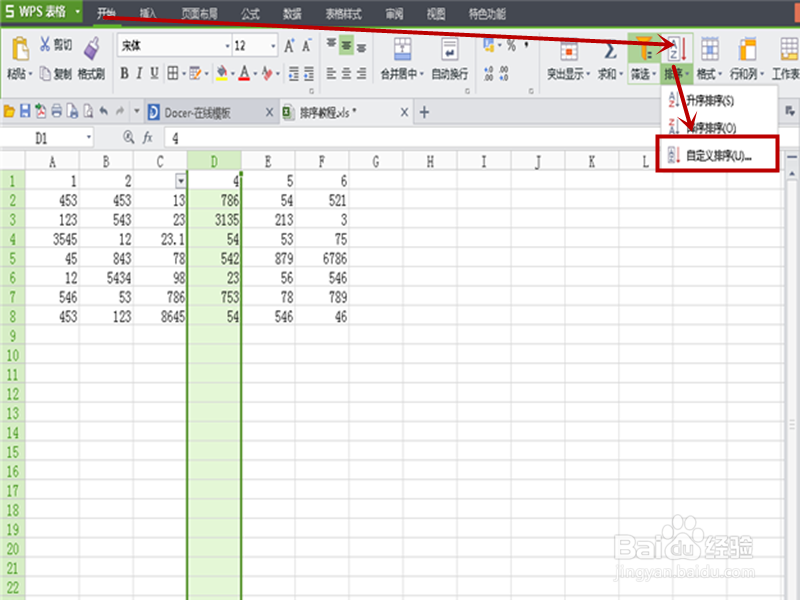
Task: Open the quick access toolbar customize arrow
Action: click(x=136, y=111)
